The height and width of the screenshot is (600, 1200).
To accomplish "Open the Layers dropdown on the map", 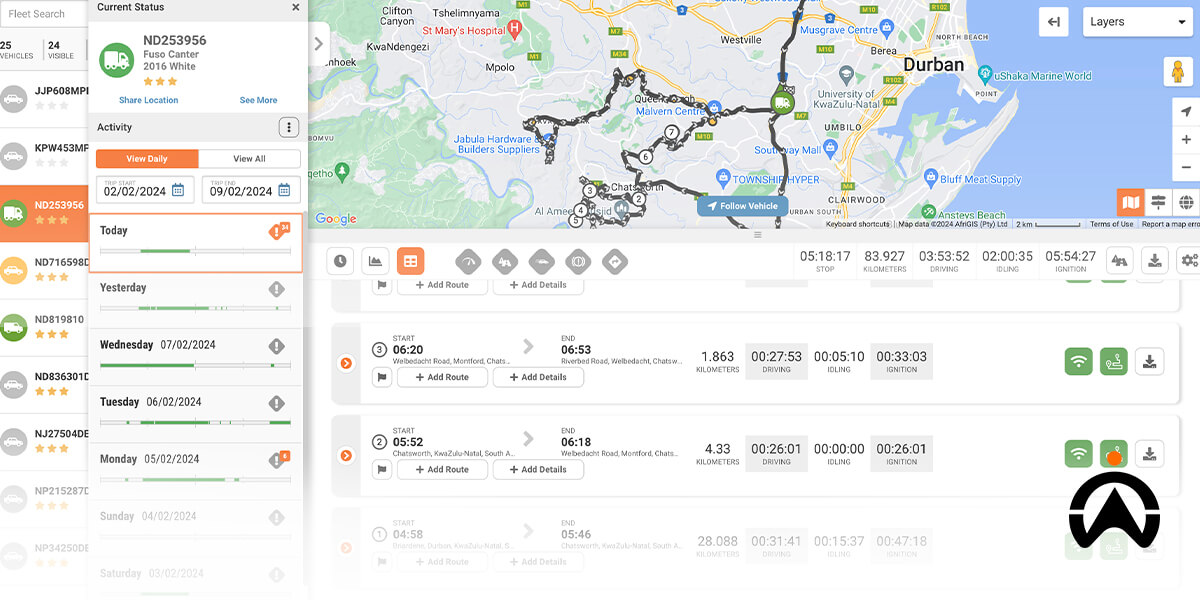I will [1137, 21].
